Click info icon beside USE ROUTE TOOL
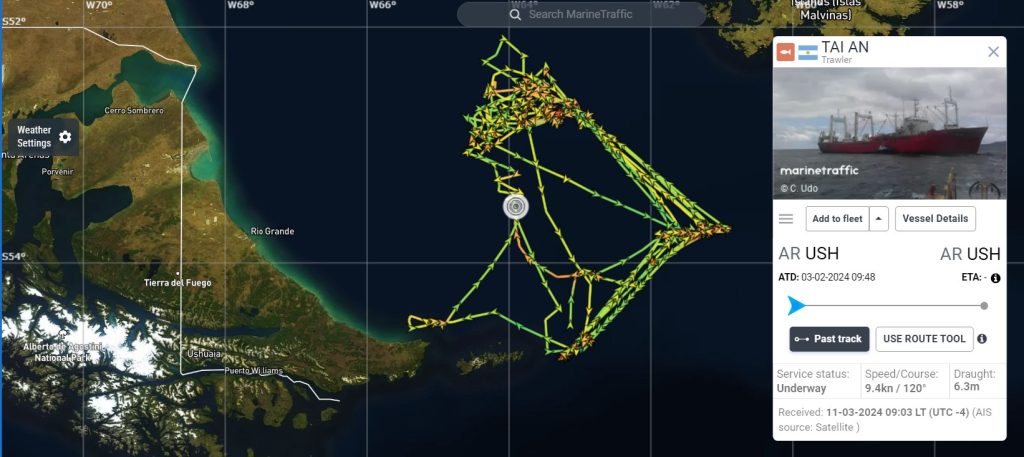The image size is (1024, 457). (982, 339)
